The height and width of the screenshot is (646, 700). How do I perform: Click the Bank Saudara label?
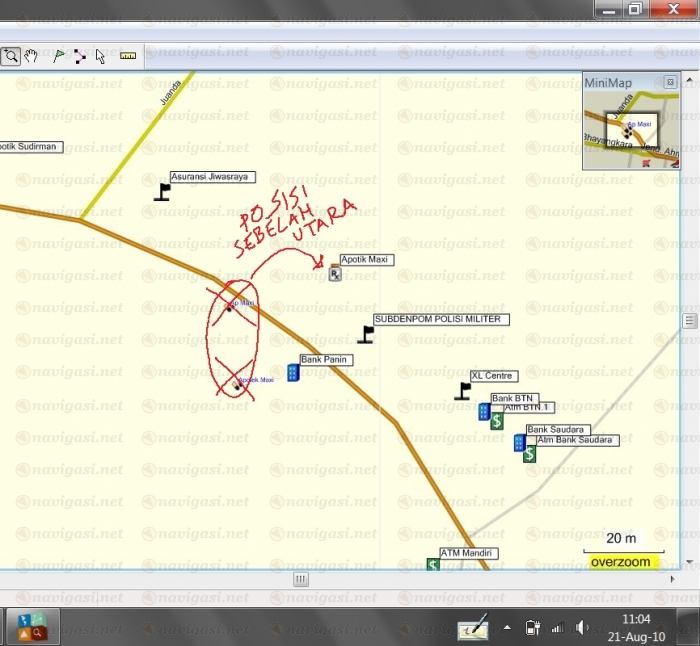click(556, 430)
